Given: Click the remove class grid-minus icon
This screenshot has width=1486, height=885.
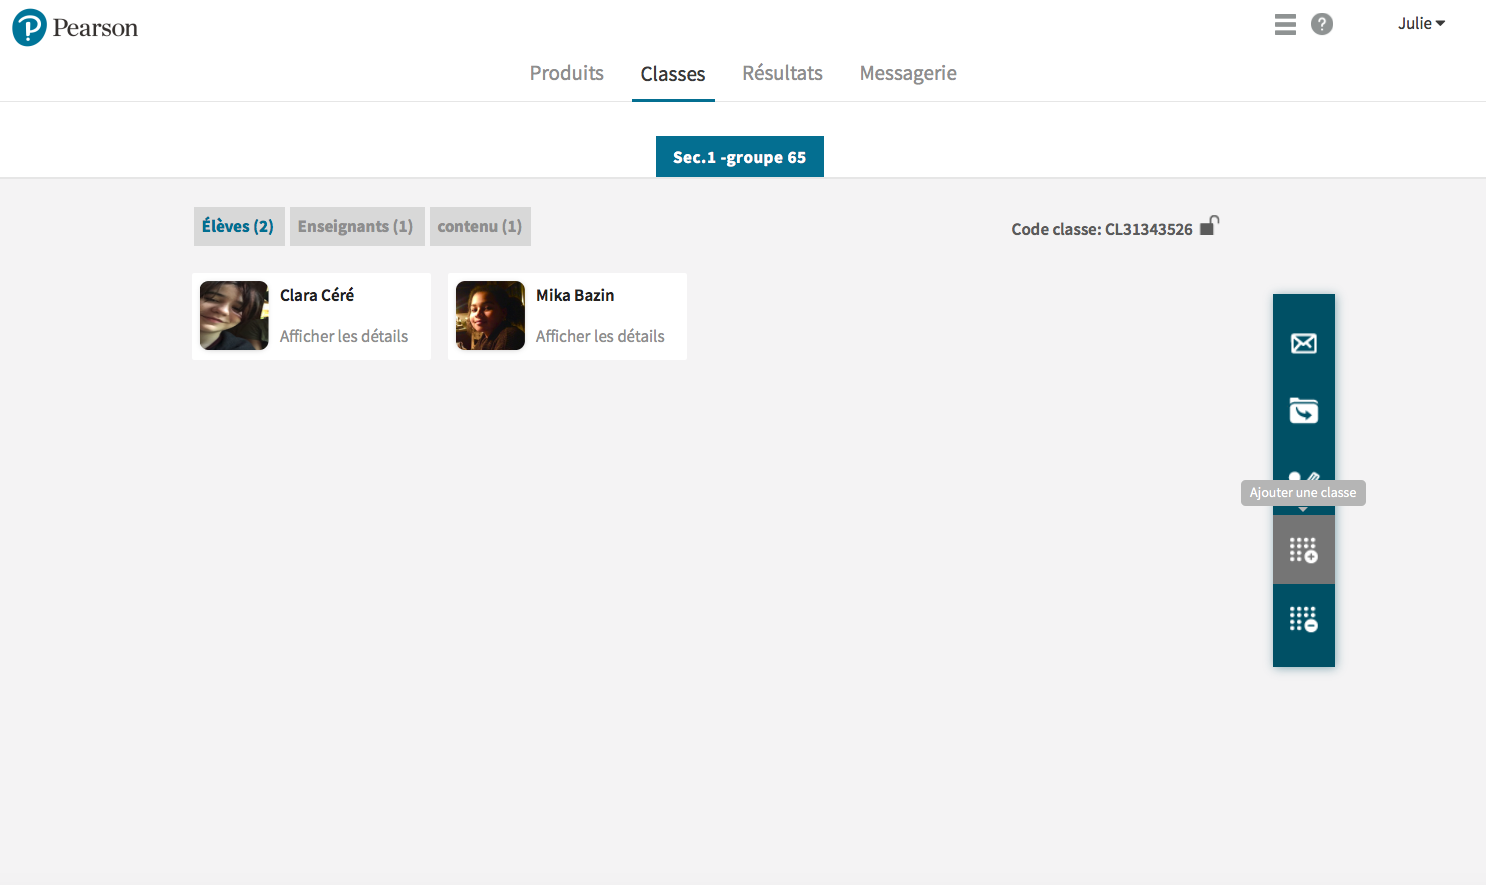Looking at the screenshot, I should click(1303, 619).
